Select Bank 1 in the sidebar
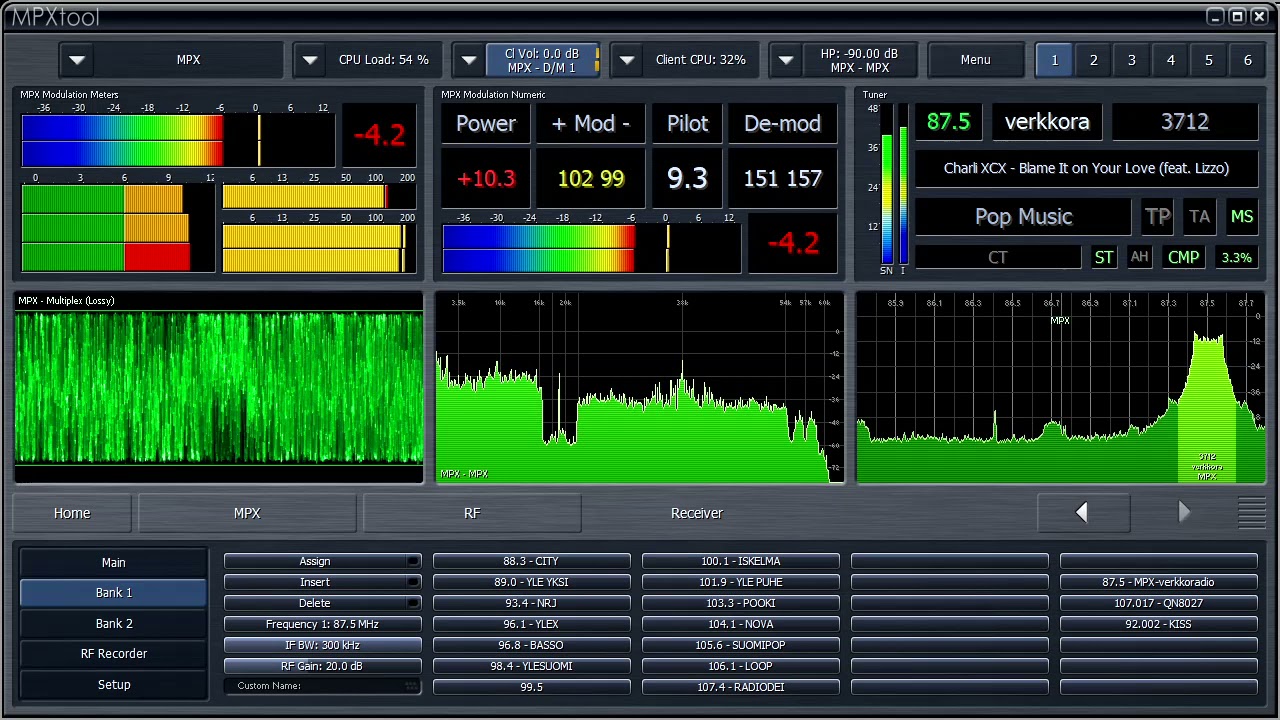 [x=114, y=593]
